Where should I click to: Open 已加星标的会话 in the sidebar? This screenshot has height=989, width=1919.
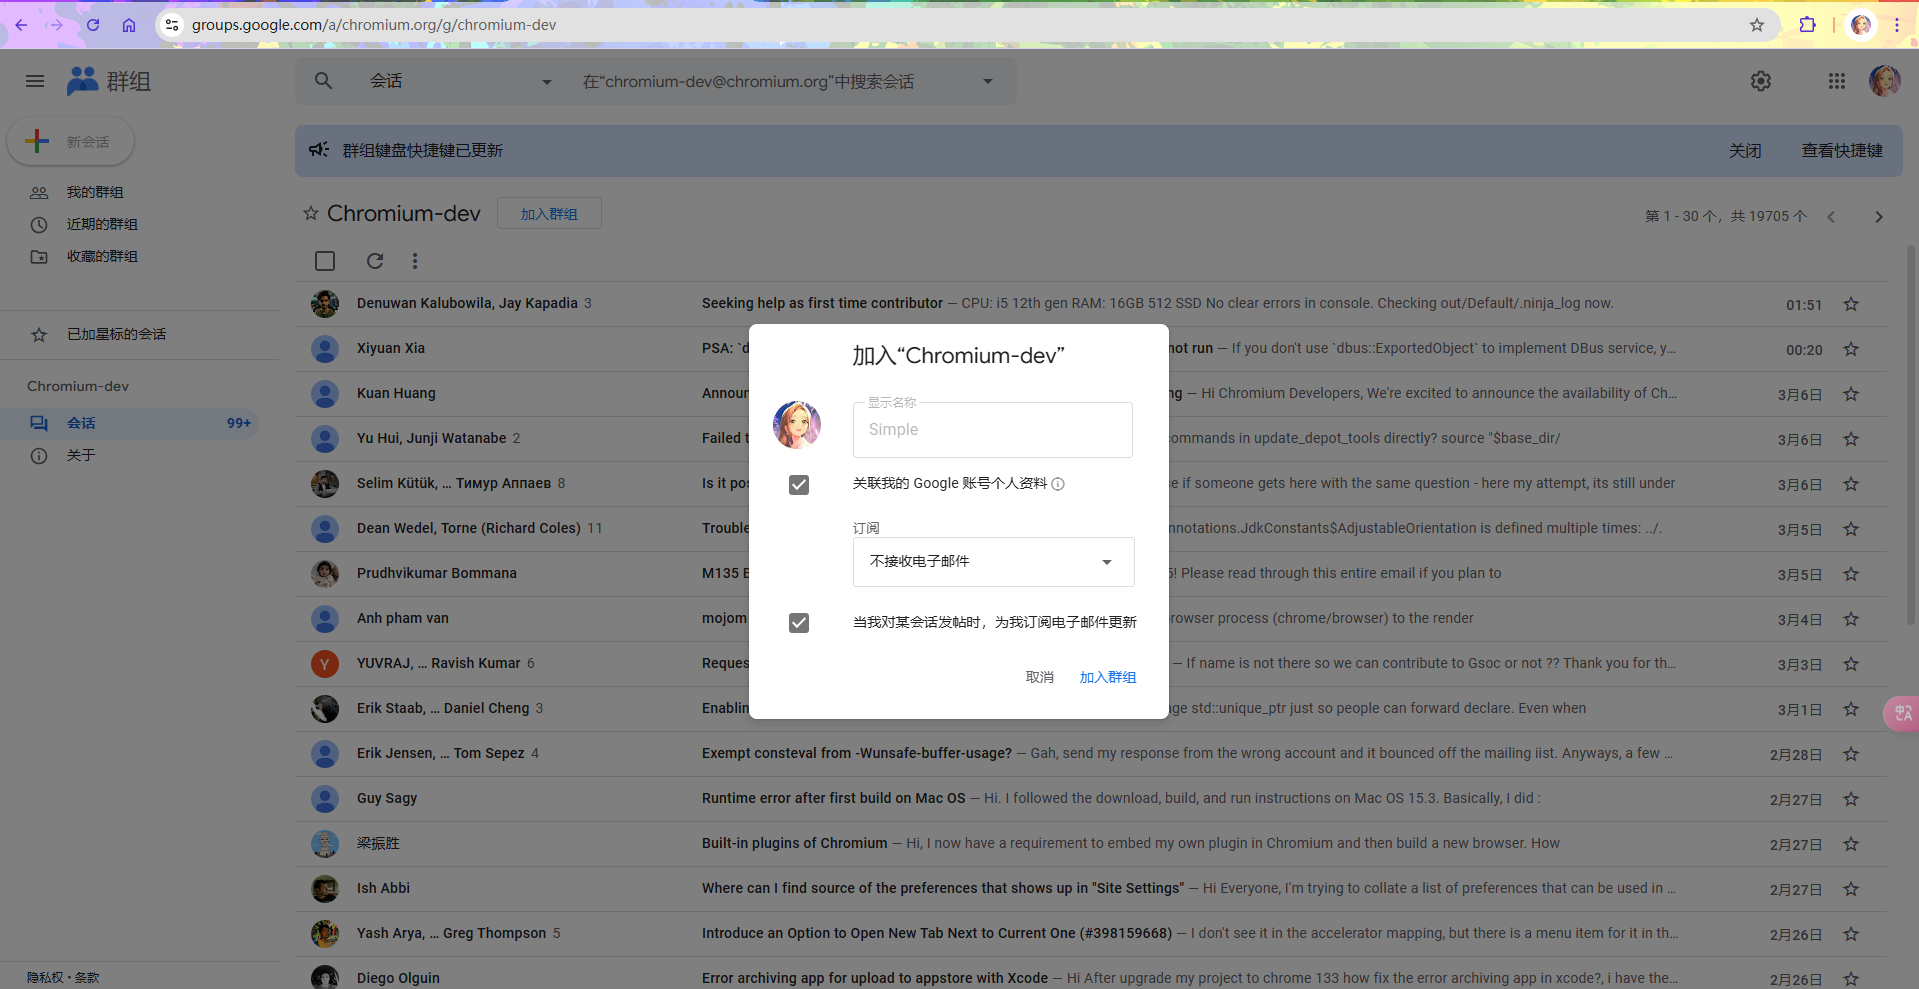[x=116, y=334]
